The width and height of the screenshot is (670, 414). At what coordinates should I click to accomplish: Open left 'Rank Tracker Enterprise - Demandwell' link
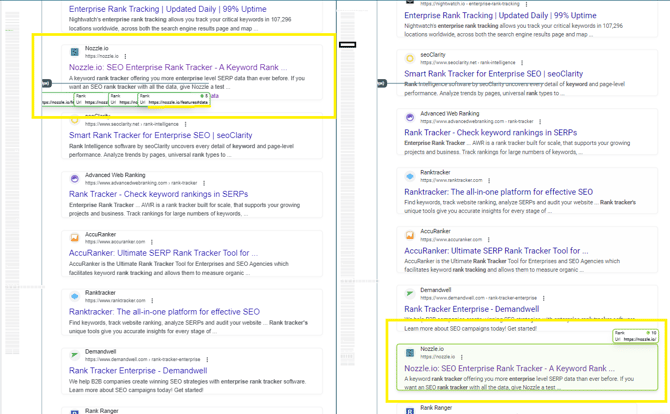click(x=138, y=370)
